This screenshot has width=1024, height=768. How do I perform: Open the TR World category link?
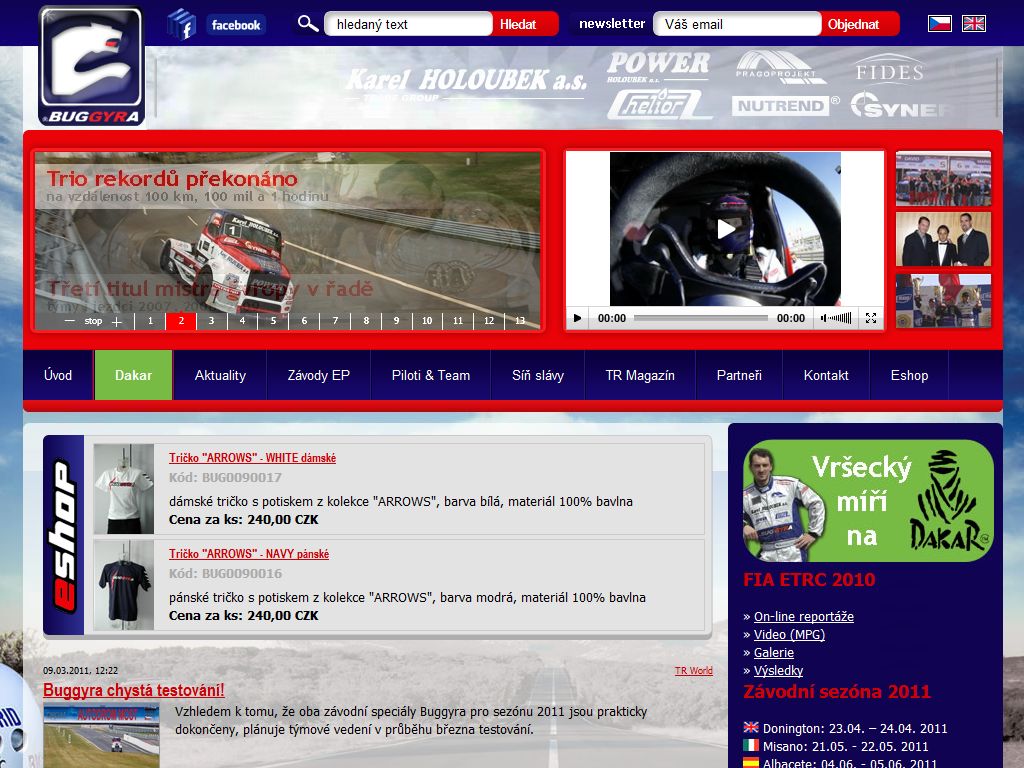pos(694,671)
